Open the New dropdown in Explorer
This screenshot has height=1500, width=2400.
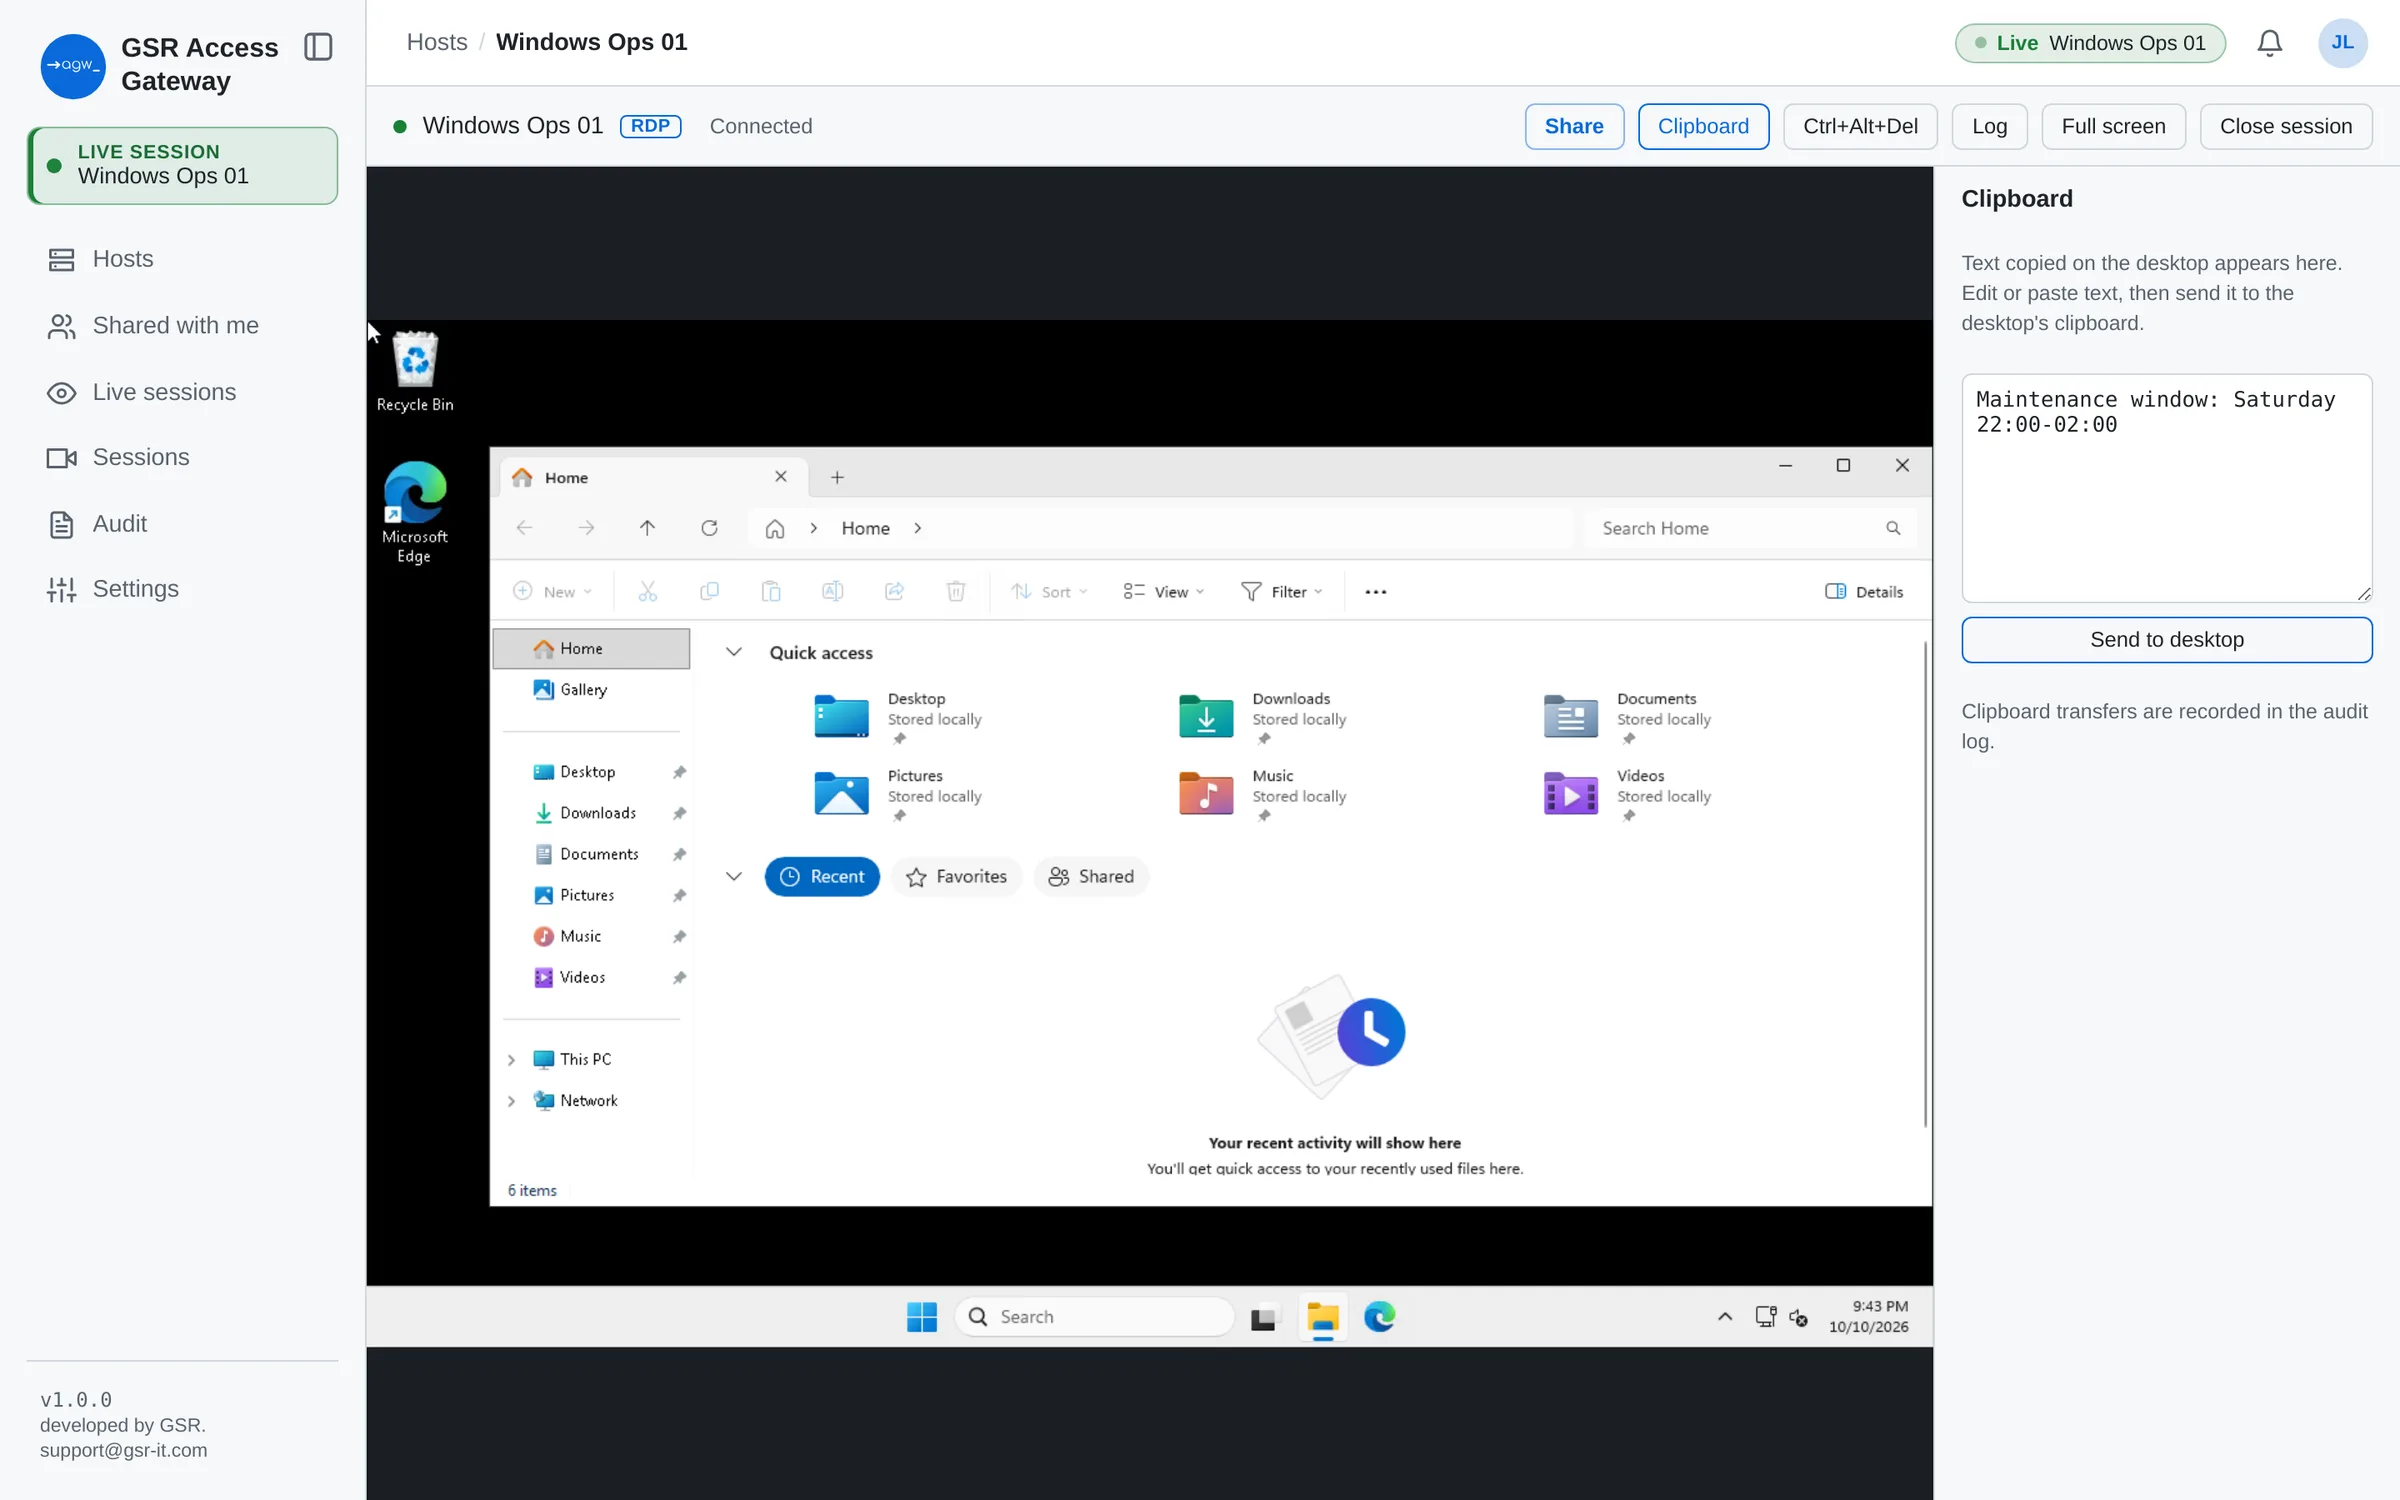click(x=552, y=592)
